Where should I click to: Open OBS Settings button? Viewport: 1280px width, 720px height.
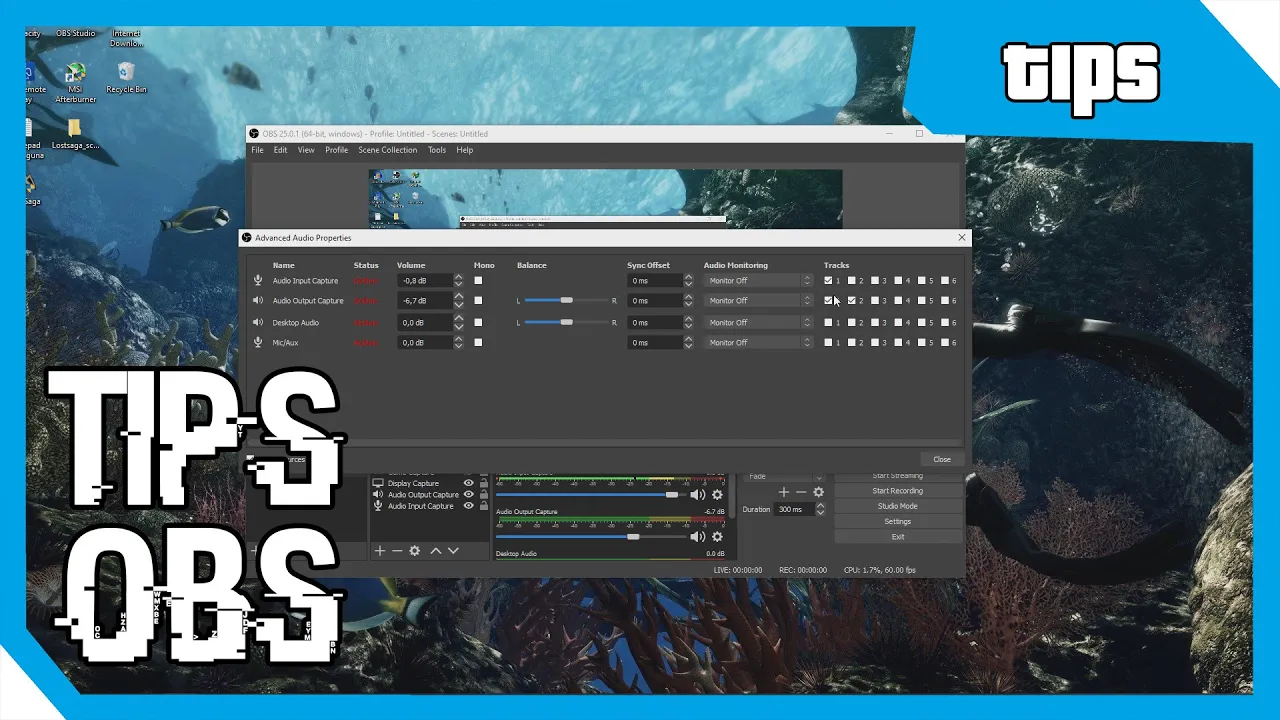pyautogui.click(x=897, y=521)
